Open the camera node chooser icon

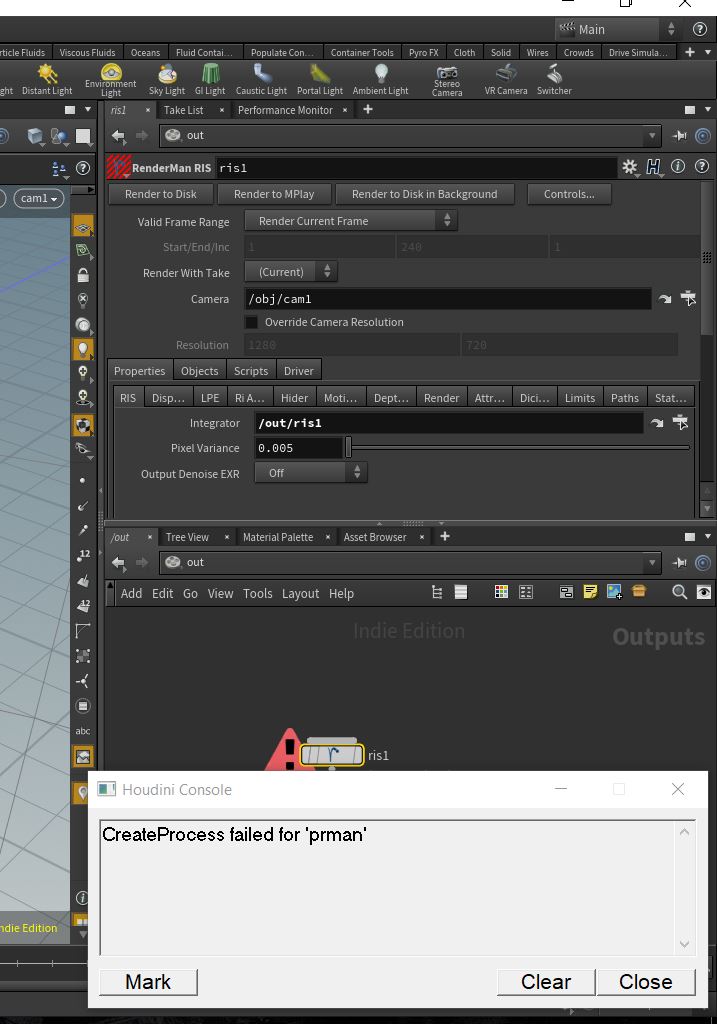(x=688, y=298)
